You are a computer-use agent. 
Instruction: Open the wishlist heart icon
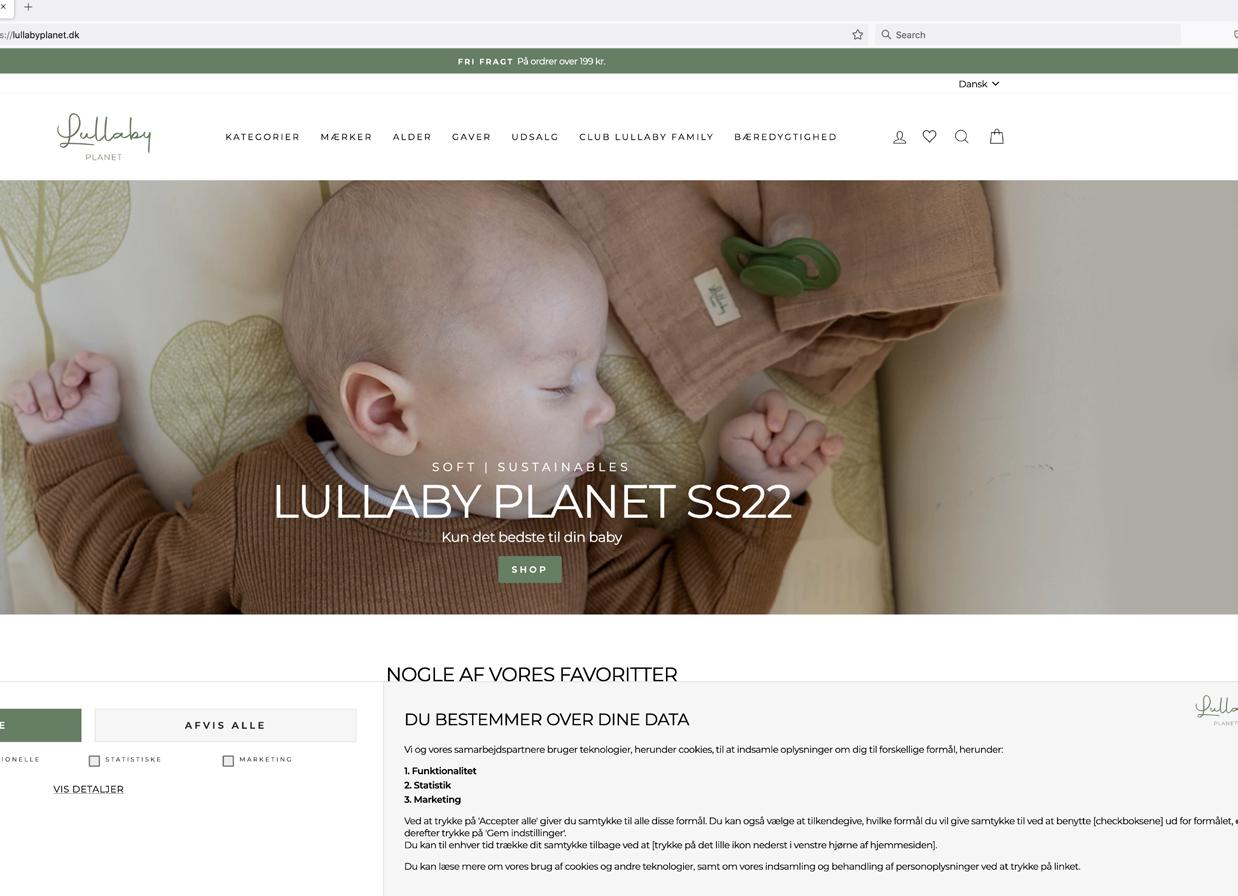pyautogui.click(x=929, y=136)
